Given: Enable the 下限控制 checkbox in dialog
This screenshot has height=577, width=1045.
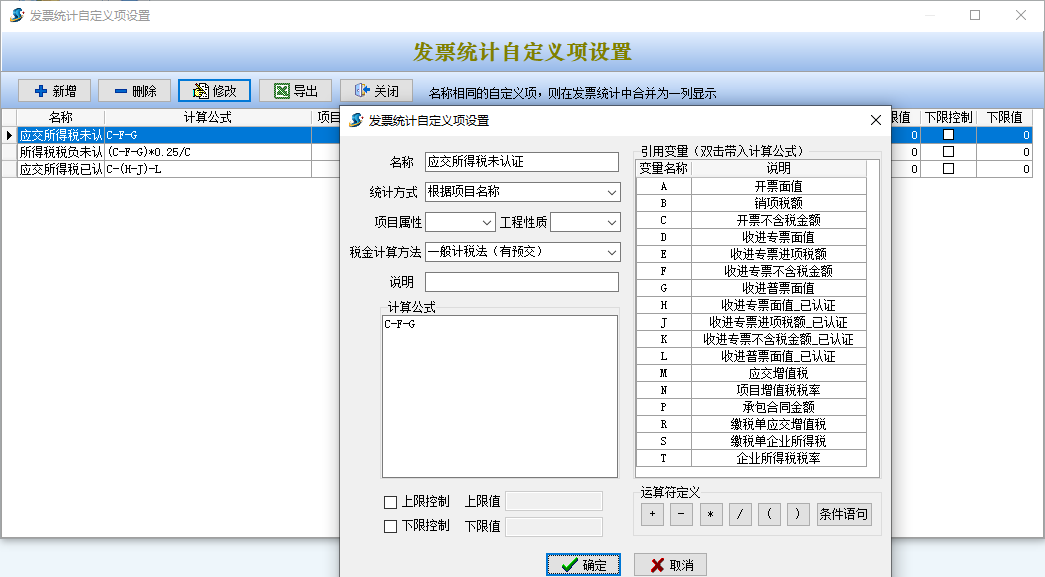Looking at the screenshot, I should [x=391, y=527].
